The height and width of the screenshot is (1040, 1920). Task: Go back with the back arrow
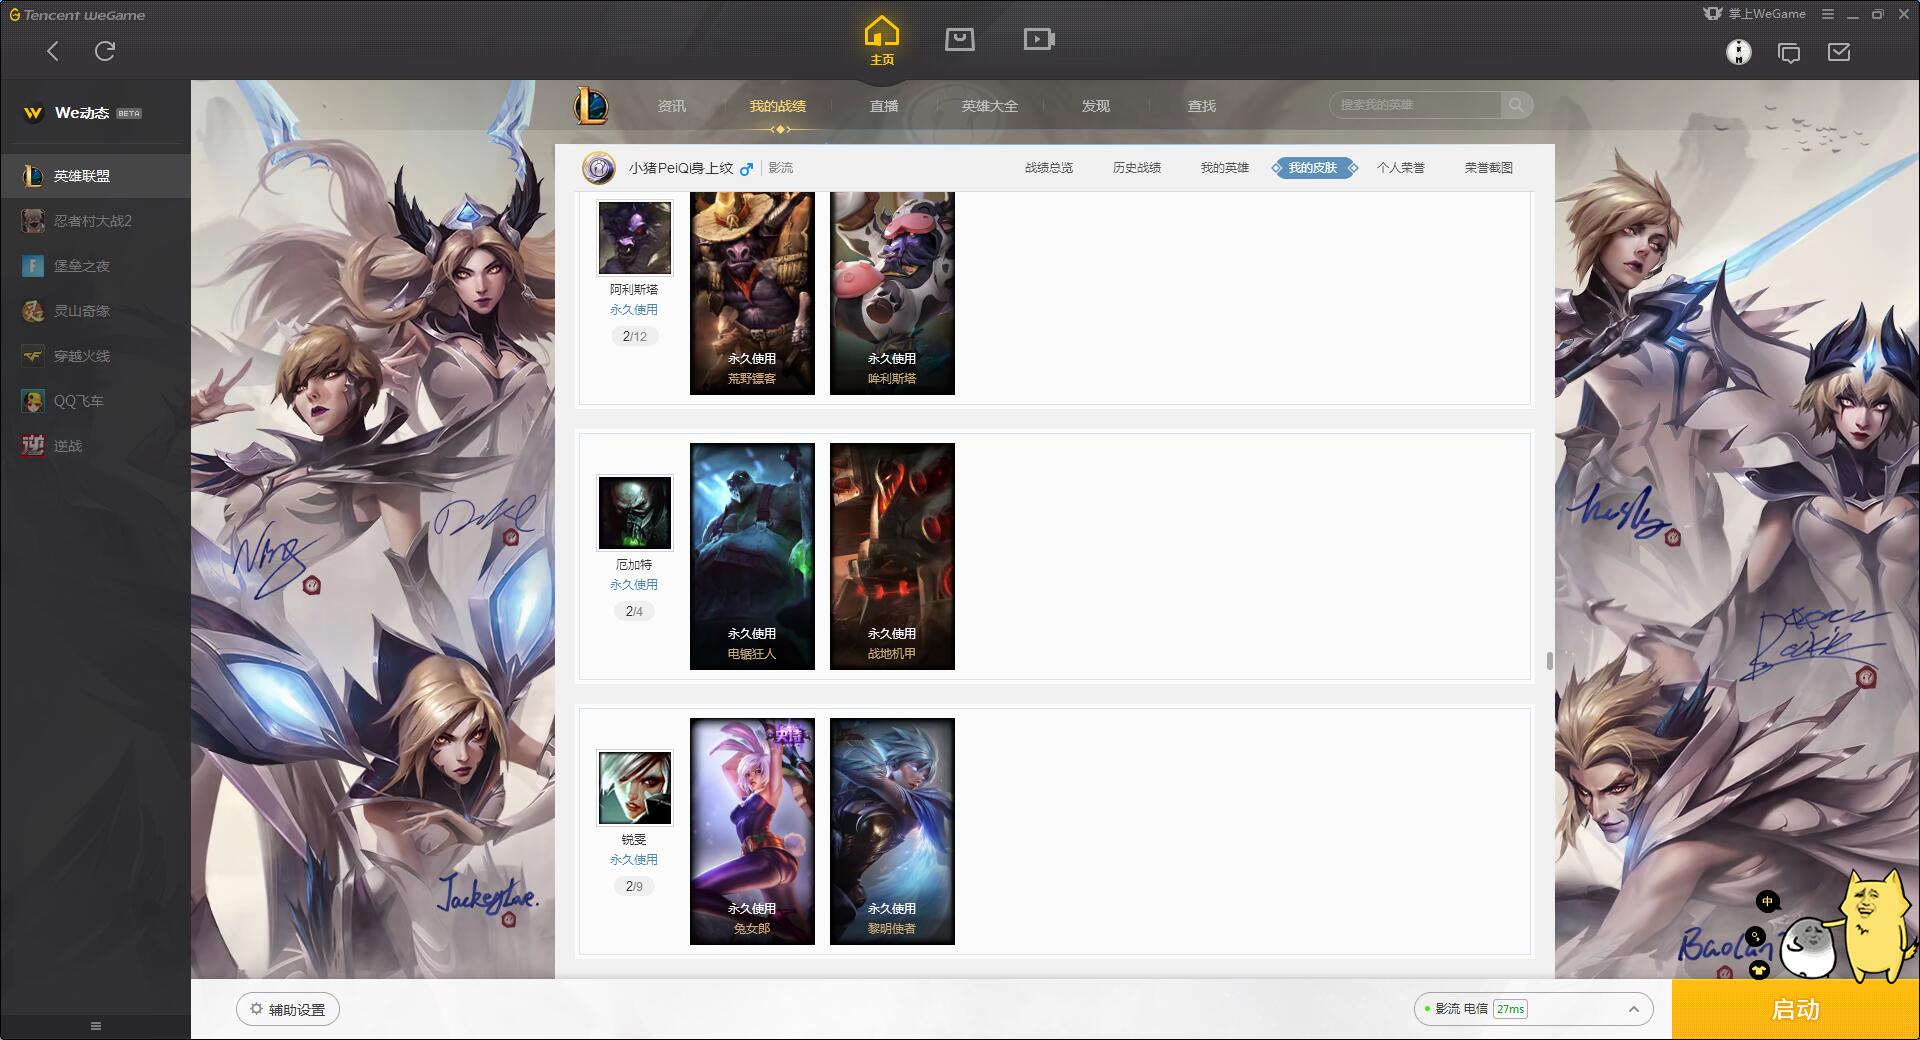click(53, 51)
